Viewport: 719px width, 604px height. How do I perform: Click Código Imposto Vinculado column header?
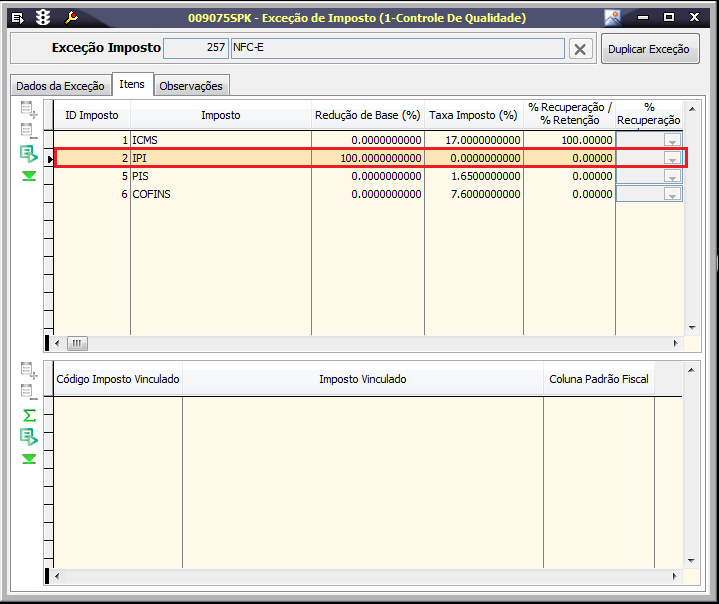click(x=118, y=379)
